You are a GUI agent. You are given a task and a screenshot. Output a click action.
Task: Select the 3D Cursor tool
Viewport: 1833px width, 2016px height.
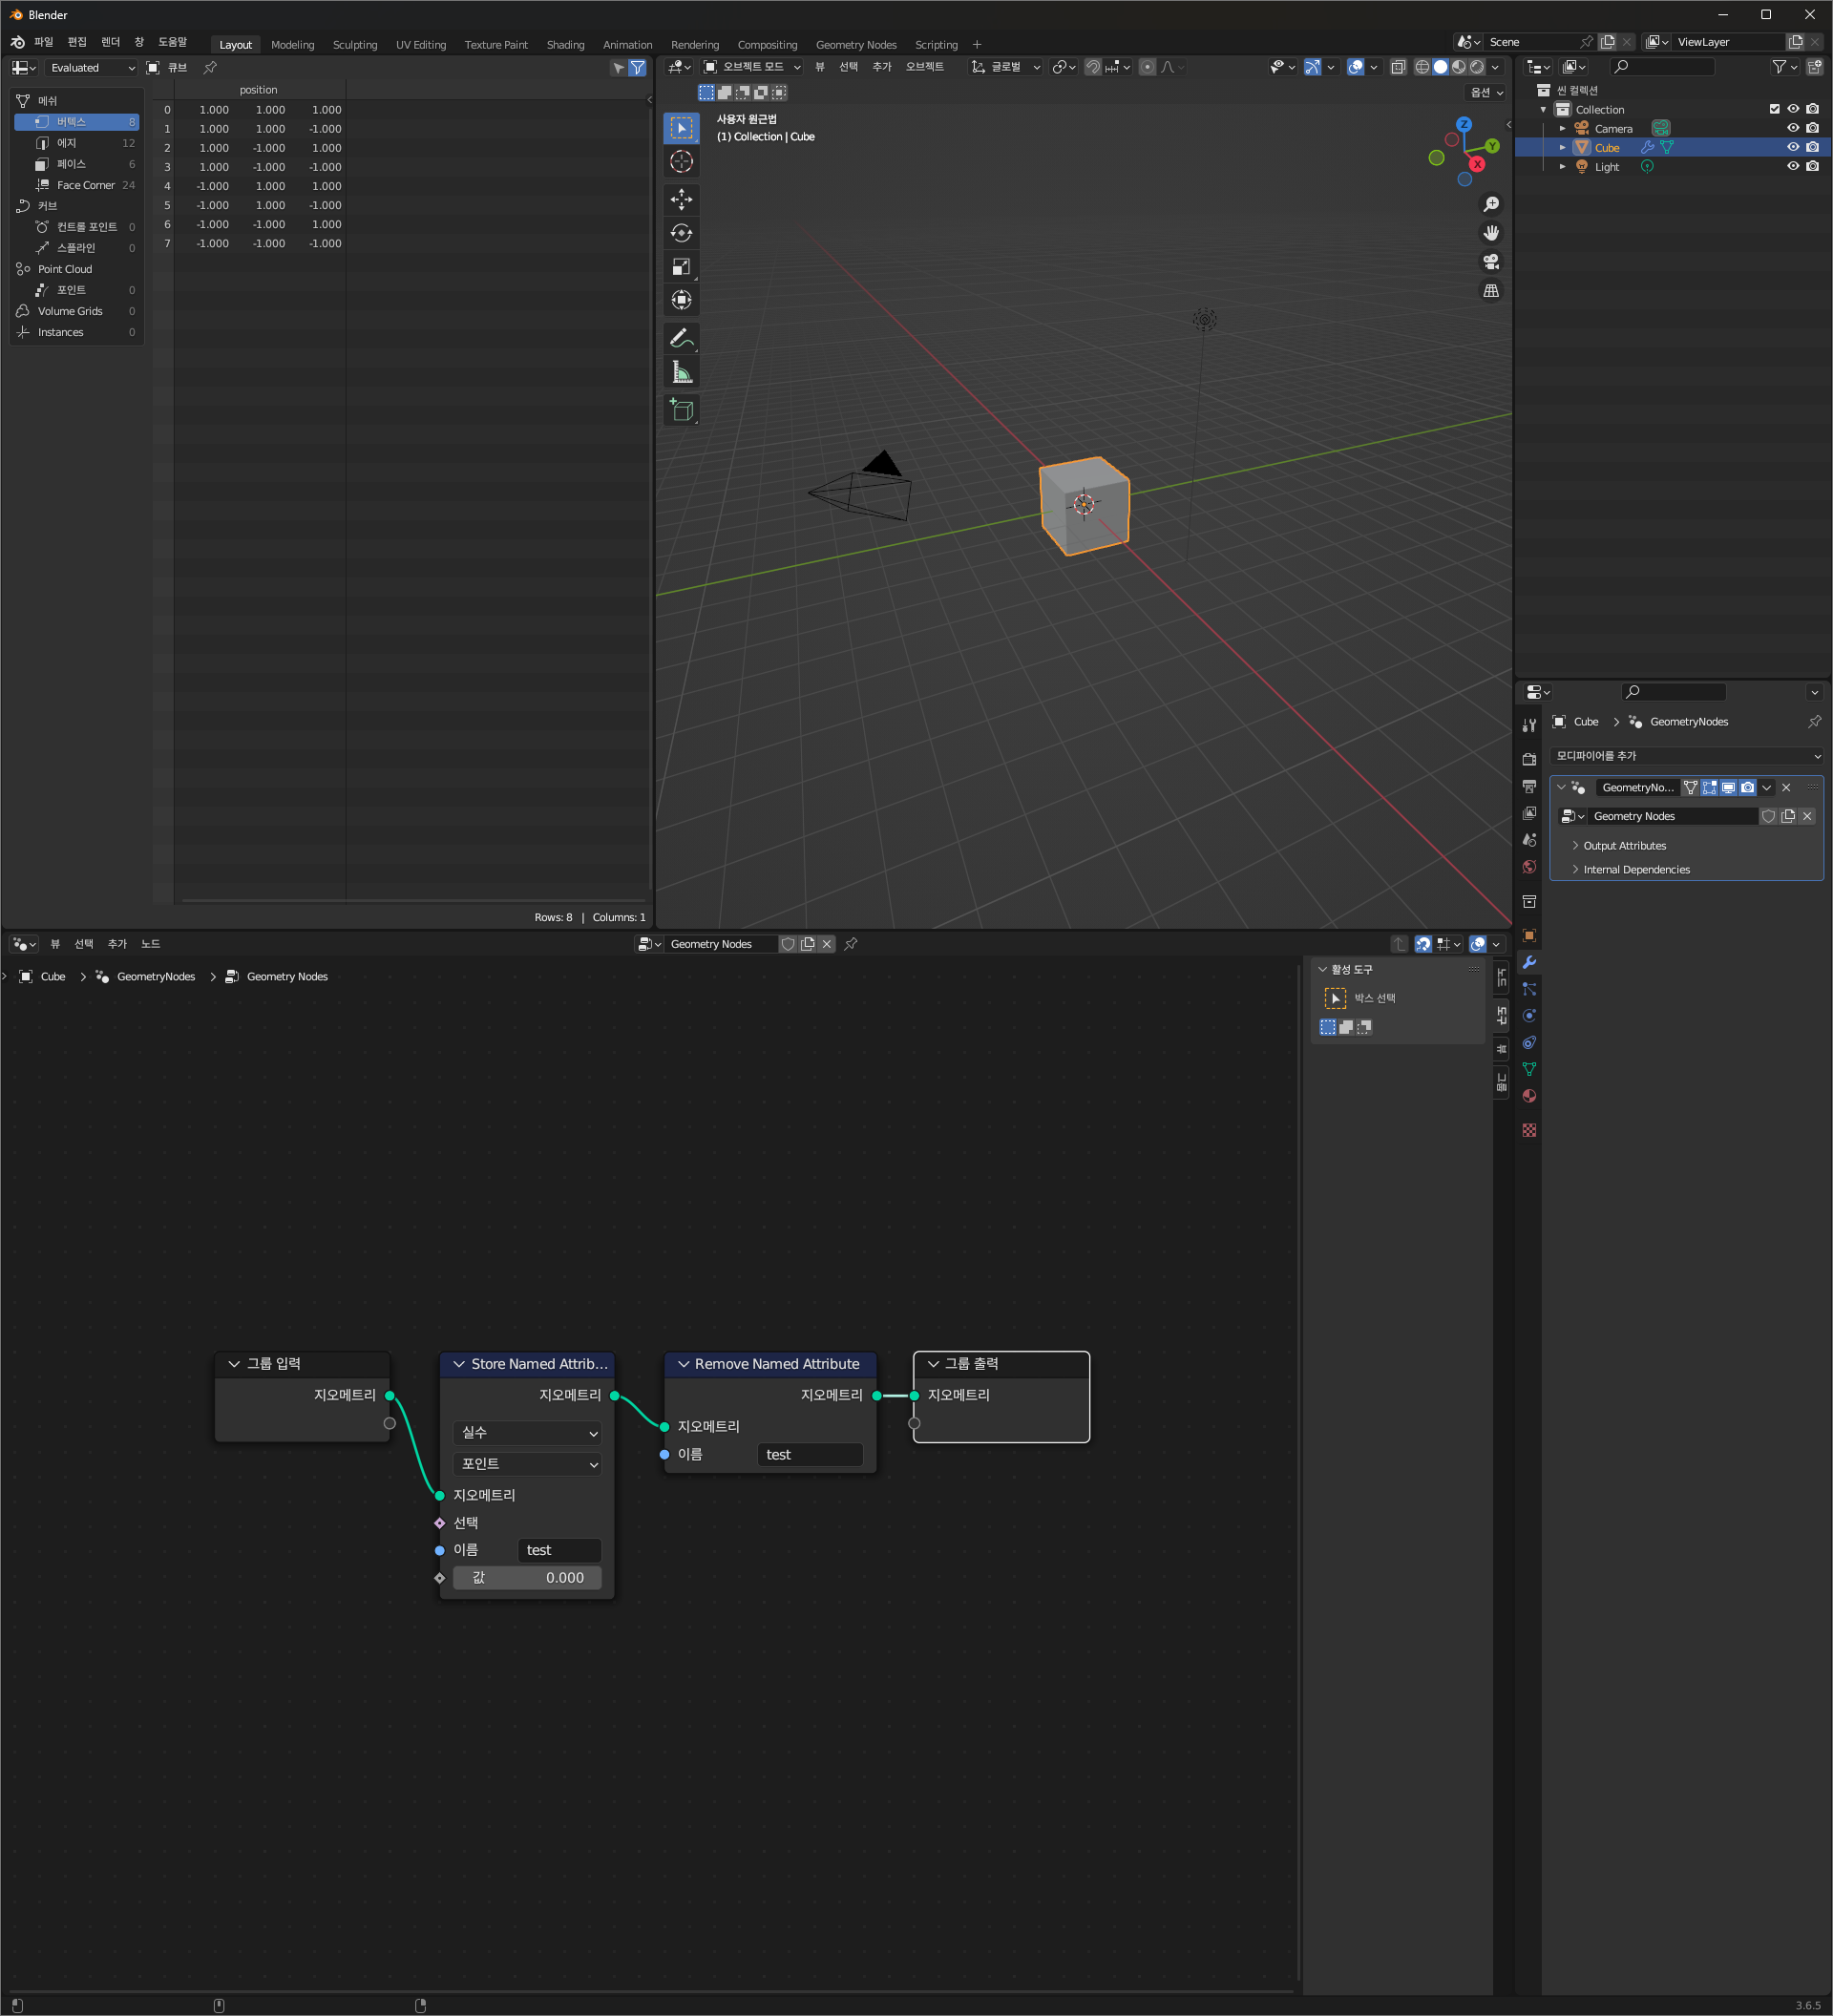(681, 161)
